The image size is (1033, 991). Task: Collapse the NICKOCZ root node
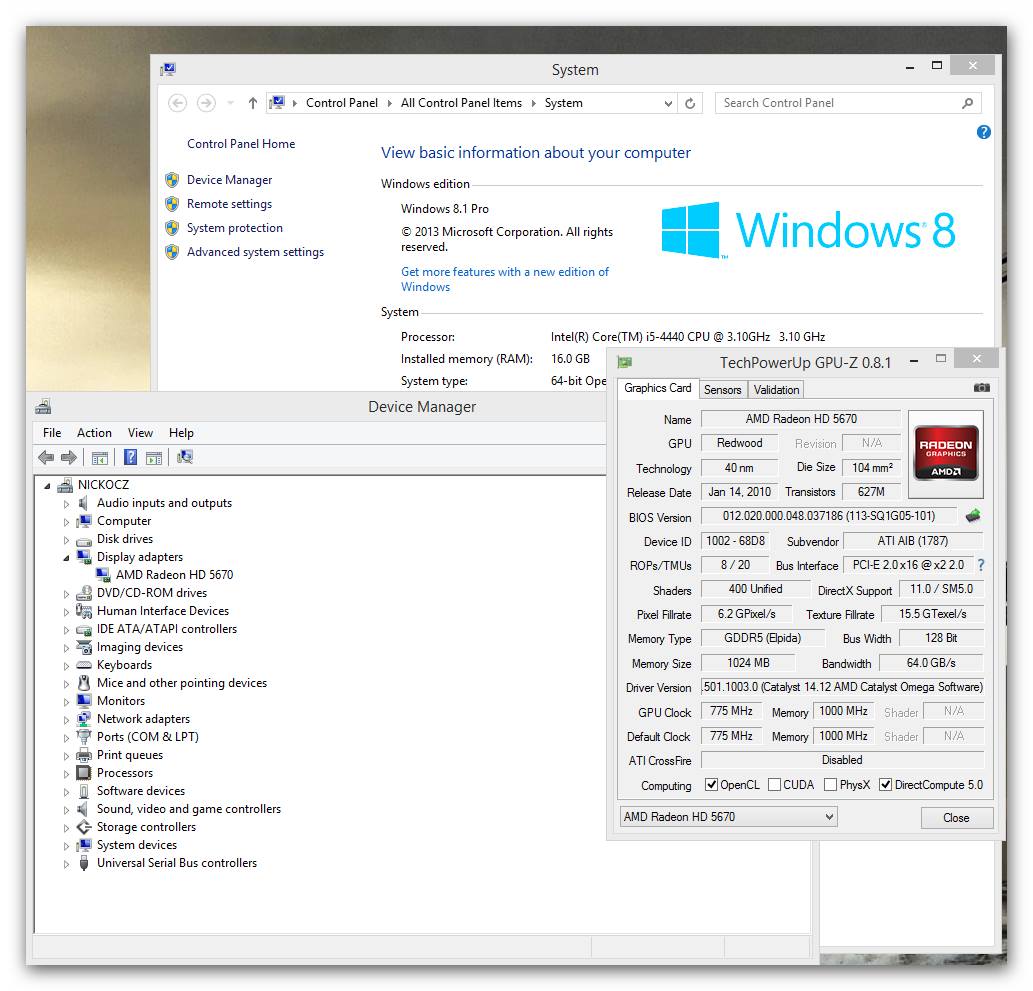tap(47, 486)
